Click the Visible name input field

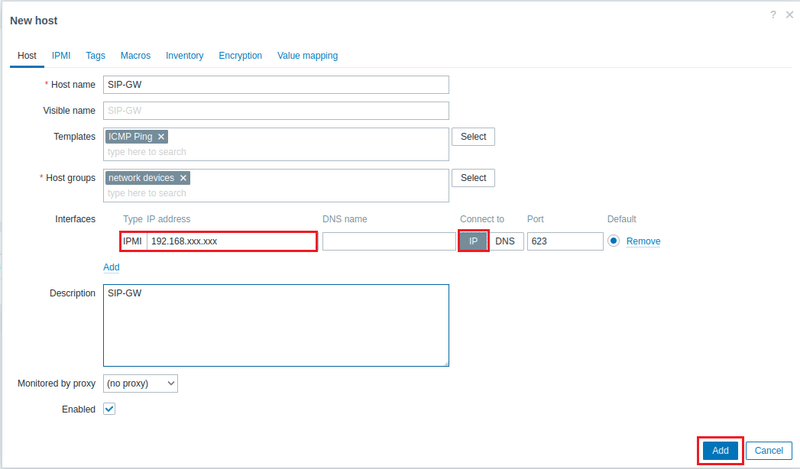tap(276, 111)
